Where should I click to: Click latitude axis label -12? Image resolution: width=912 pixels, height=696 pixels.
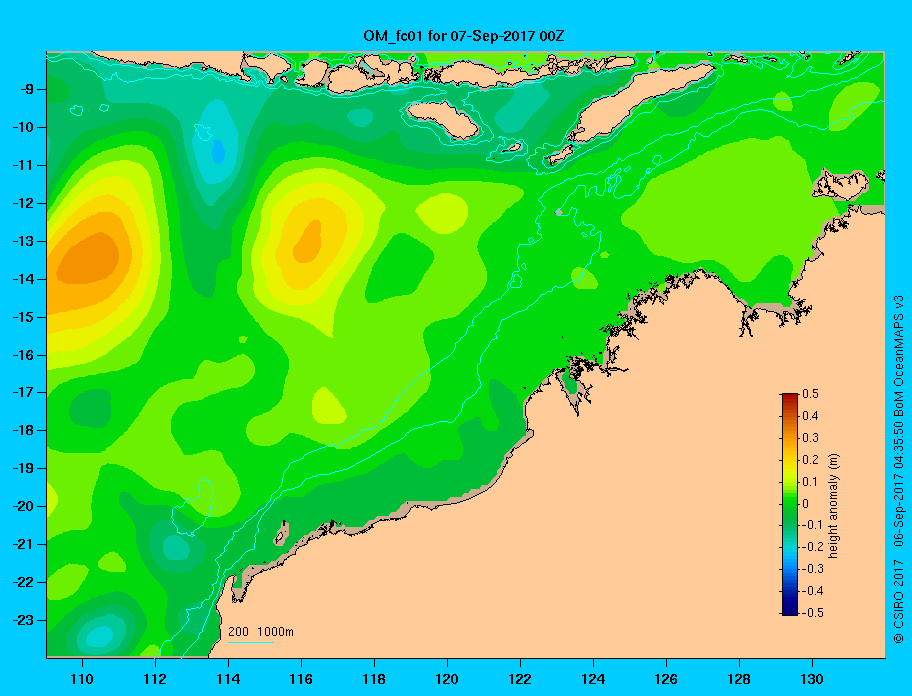click(22, 204)
